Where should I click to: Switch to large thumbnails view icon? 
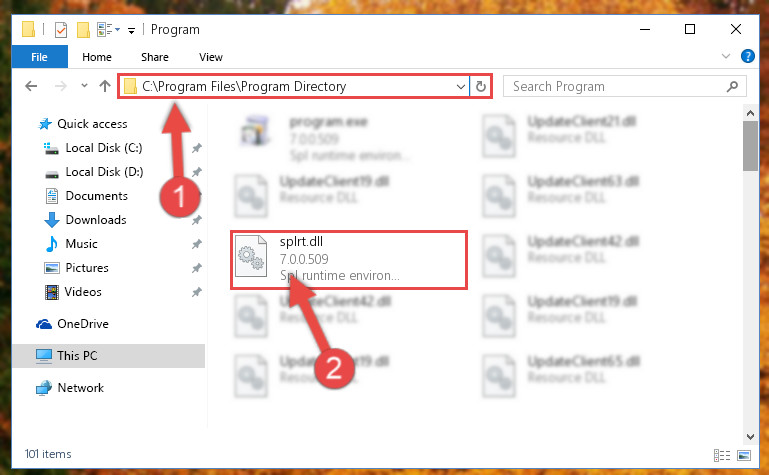[x=743, y=455]
